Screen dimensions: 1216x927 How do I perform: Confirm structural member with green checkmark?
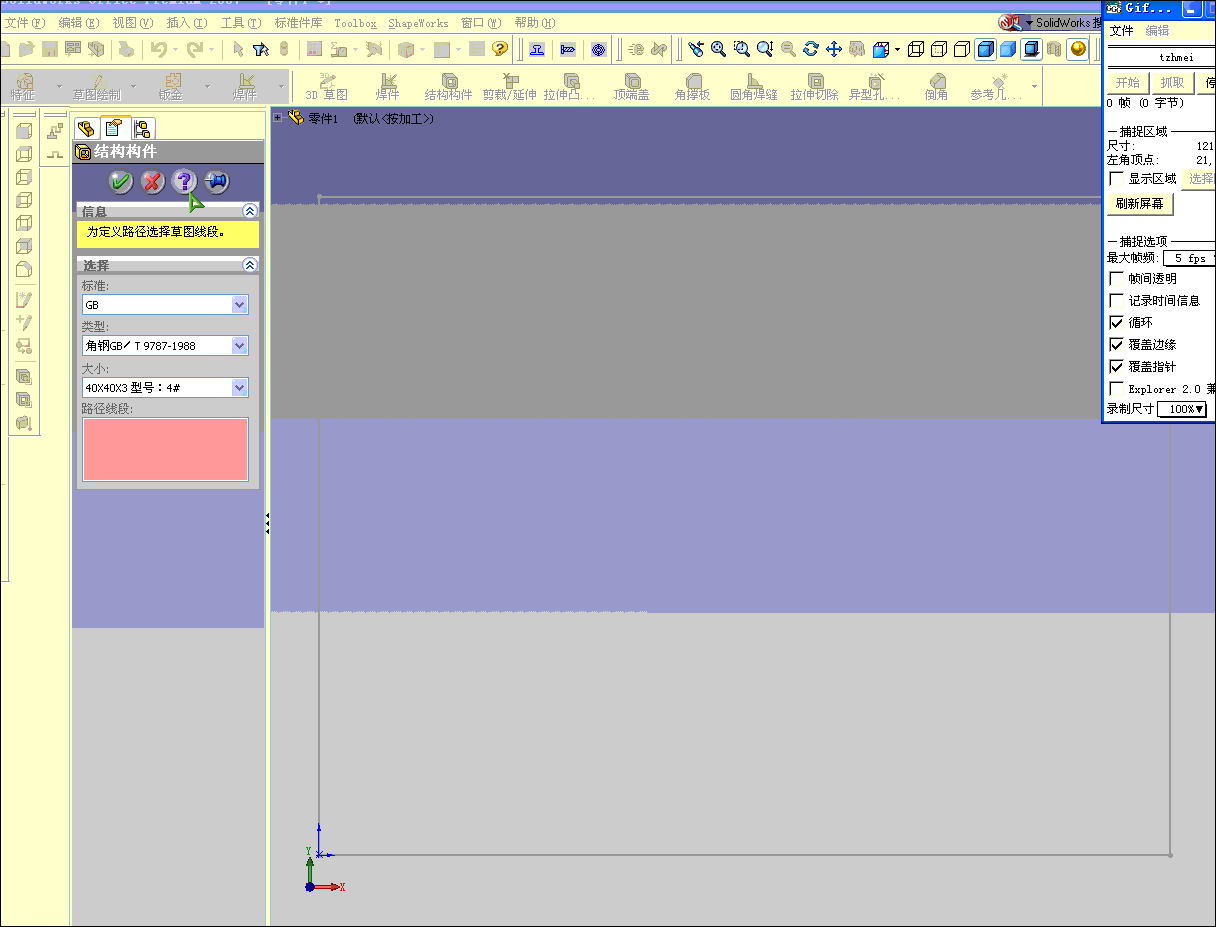(120, 182)
